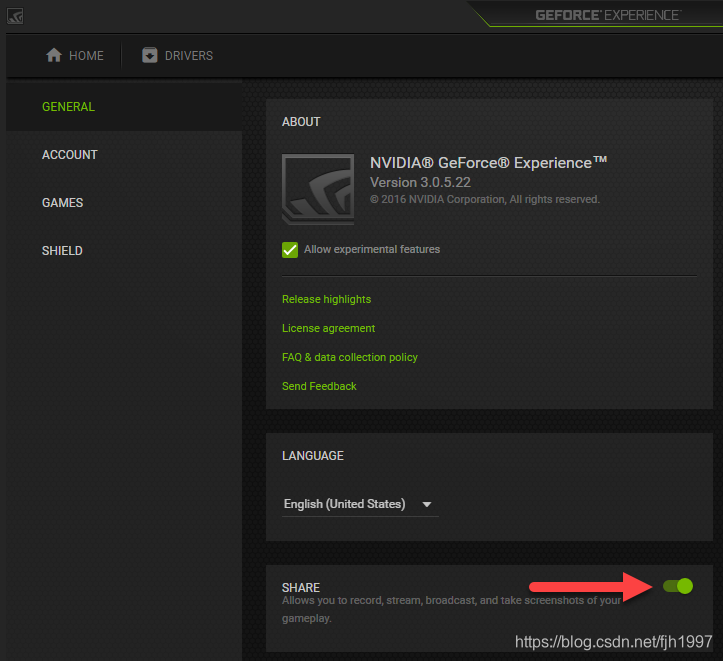Open the License agreement link

(x=328, y=328)
